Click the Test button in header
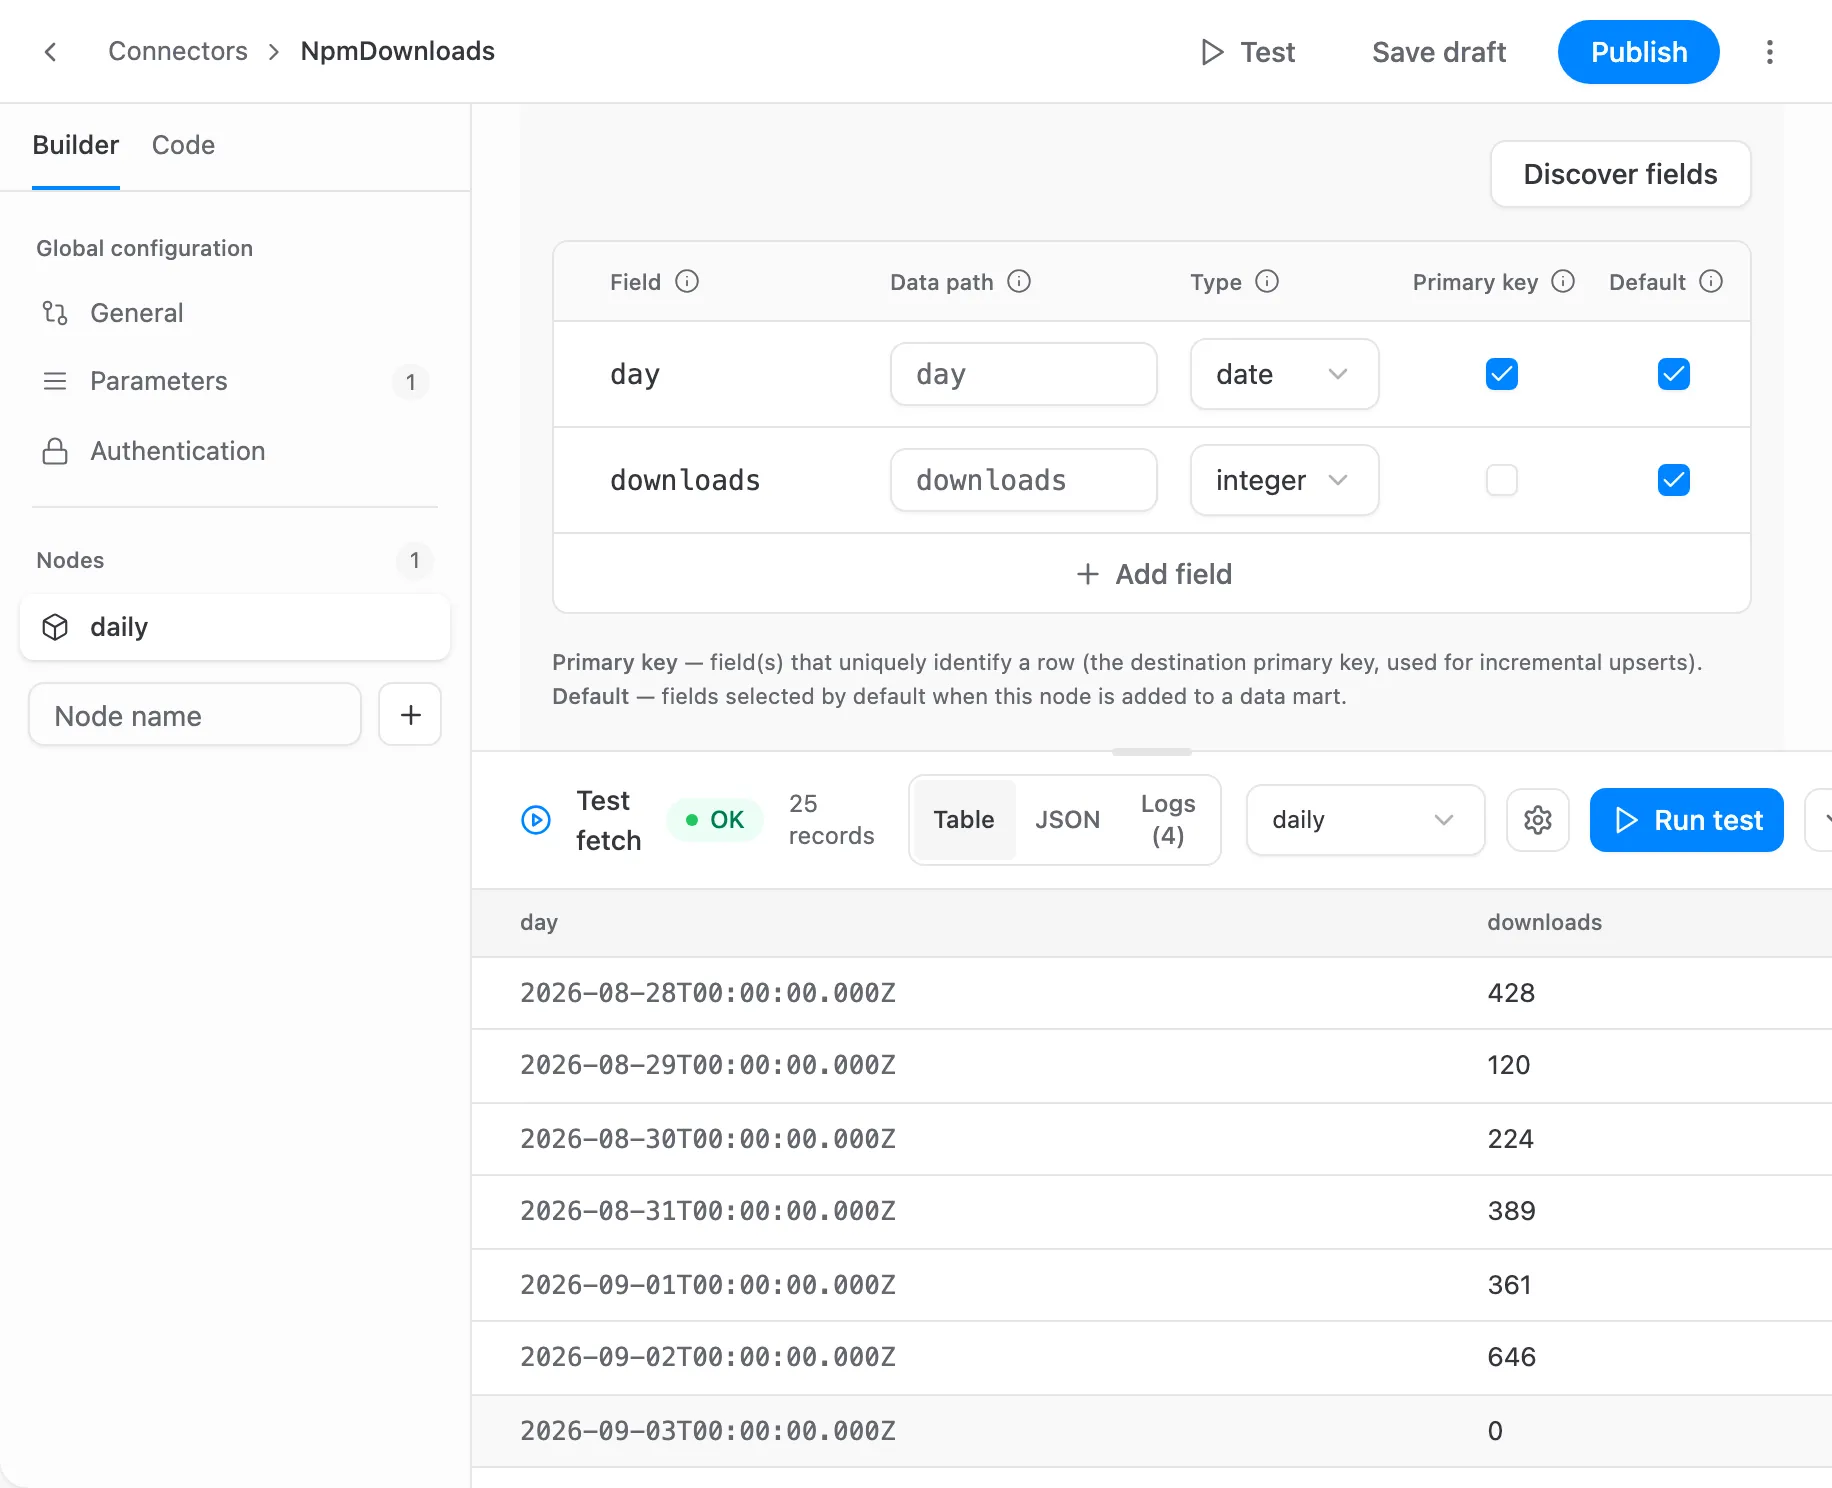Viewport: 1832px width, 1488px height. tap(1248, 52)
